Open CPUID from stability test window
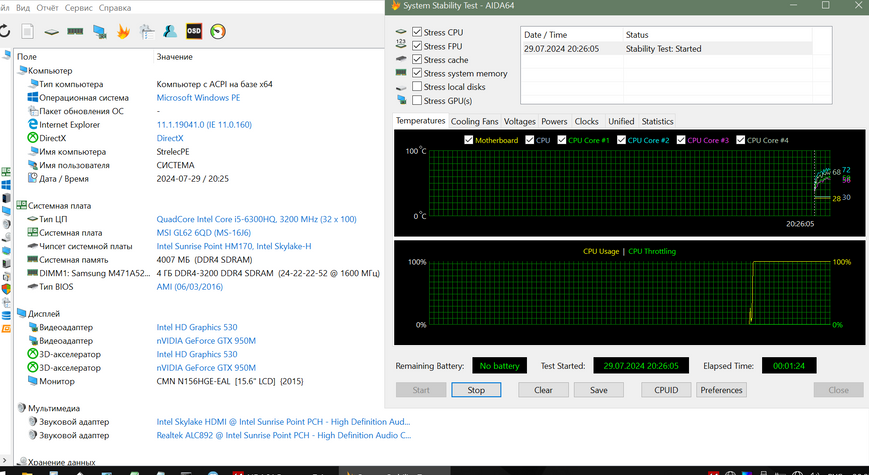 coord(666,390)
